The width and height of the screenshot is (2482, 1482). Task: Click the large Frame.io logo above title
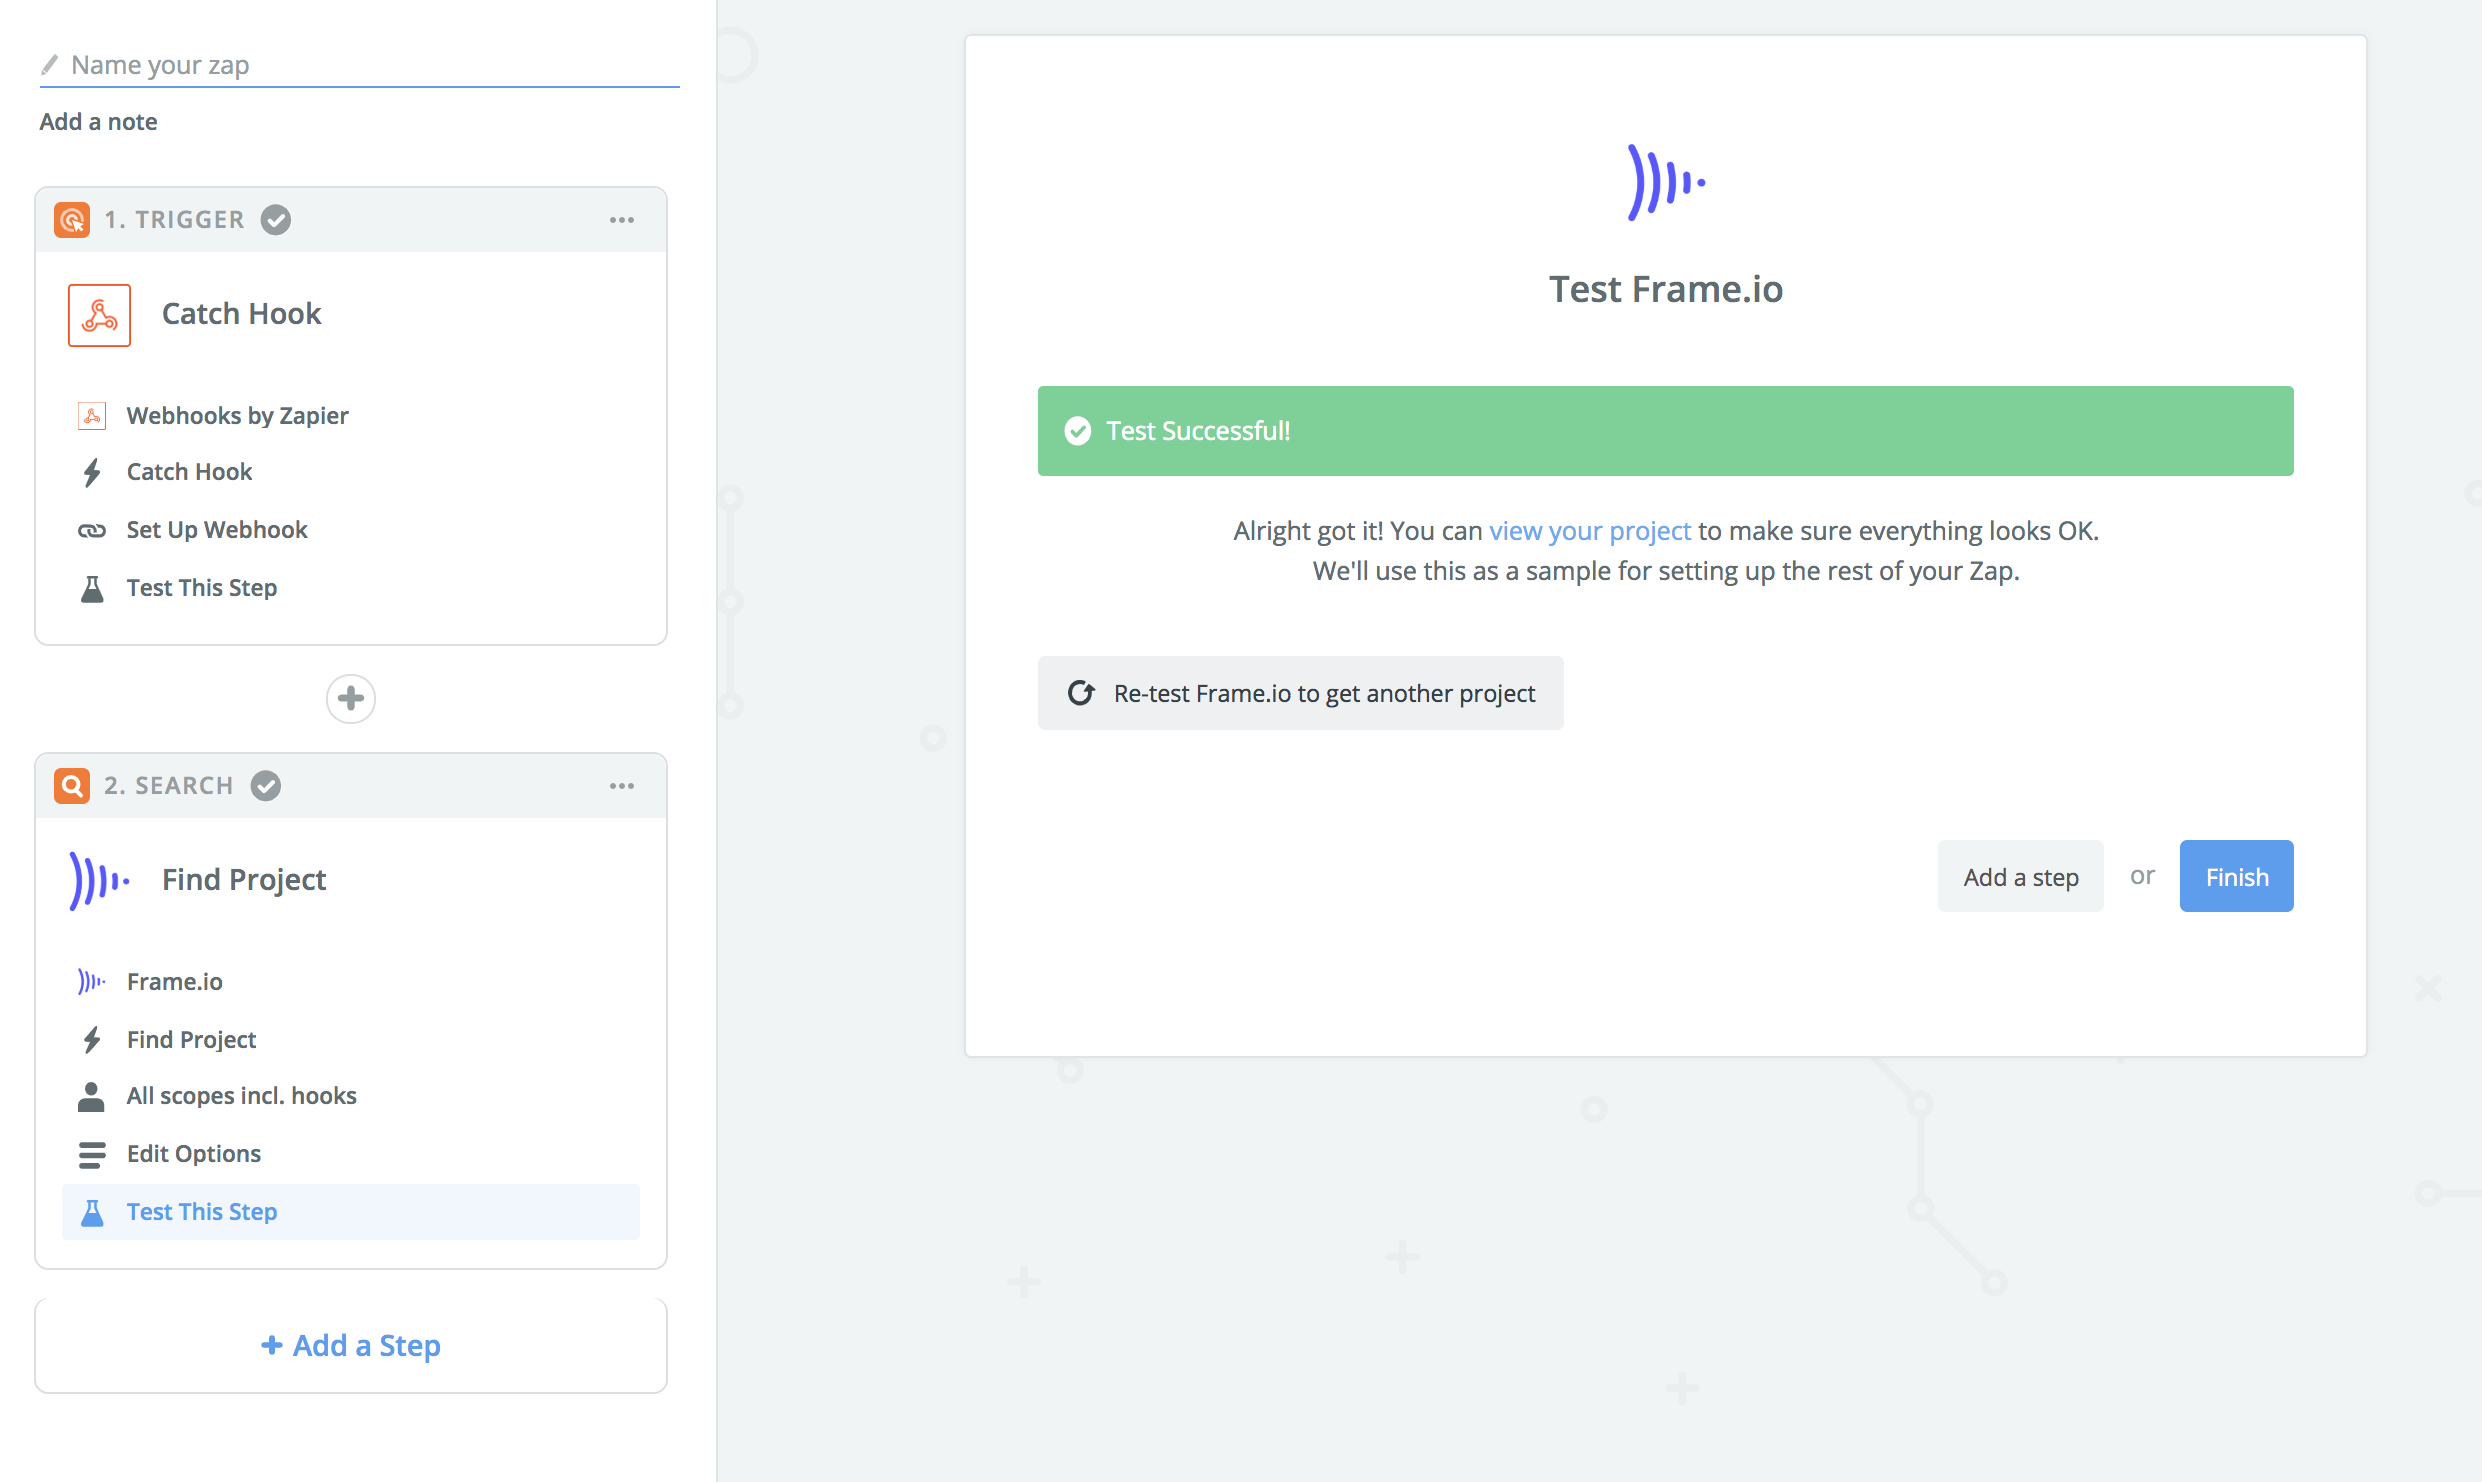[1665, 182]
